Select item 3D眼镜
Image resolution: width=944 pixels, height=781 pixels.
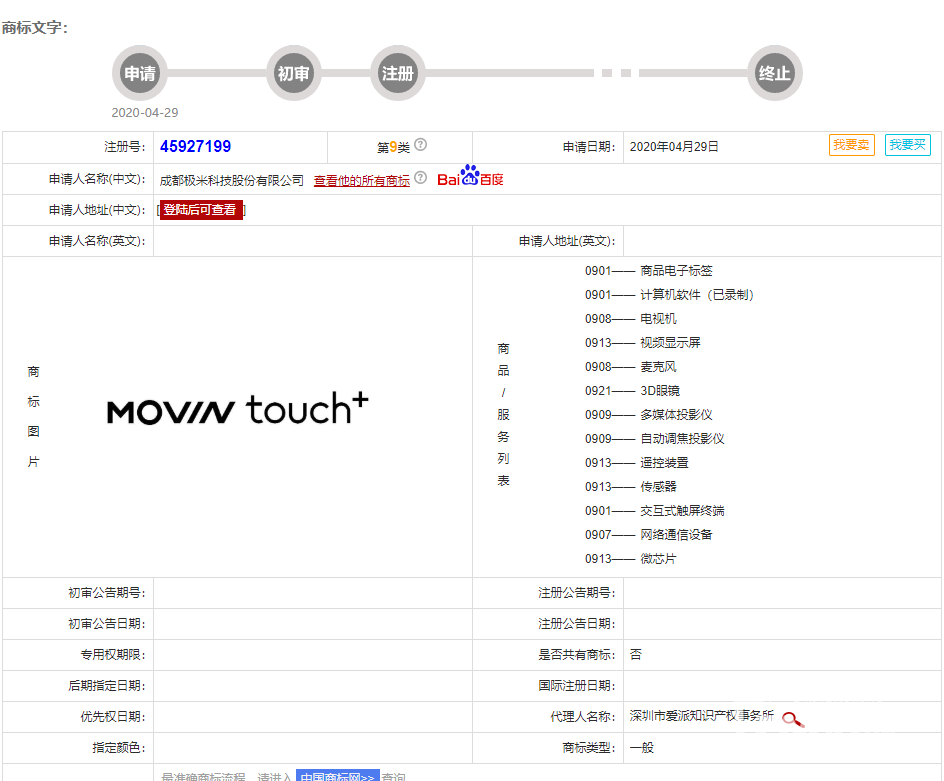(660, 391)
